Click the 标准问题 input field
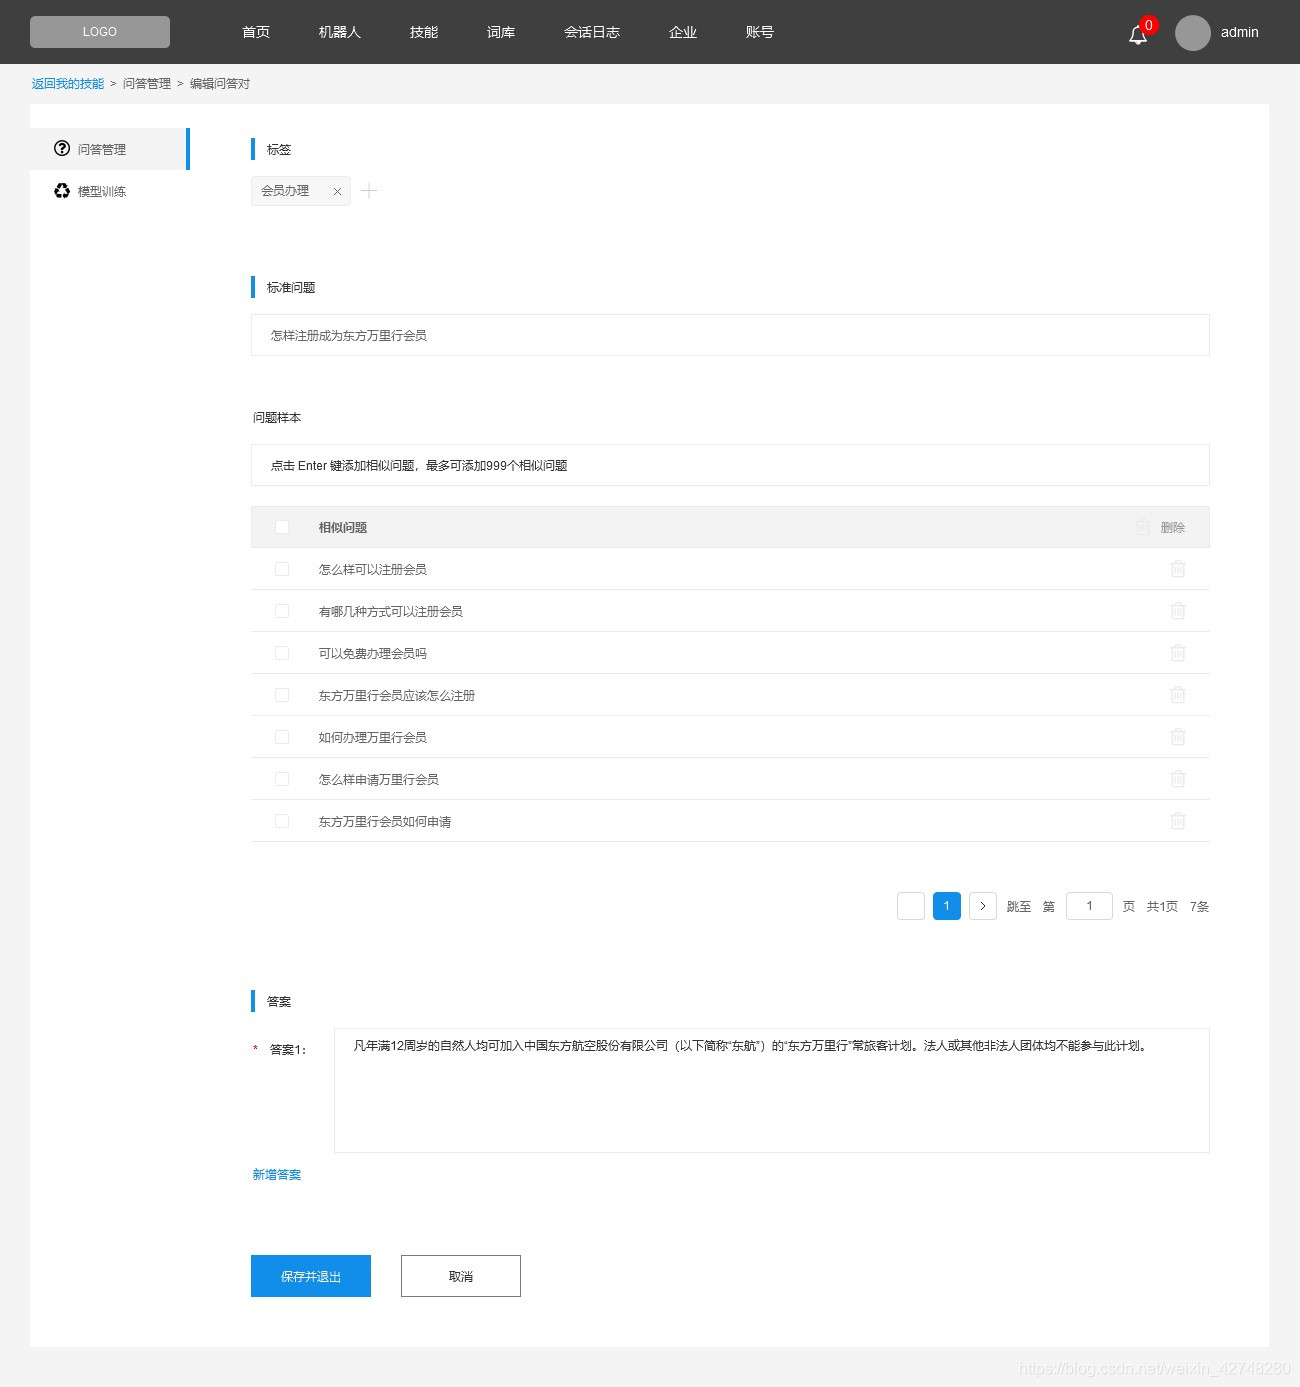 coord(730,335)
